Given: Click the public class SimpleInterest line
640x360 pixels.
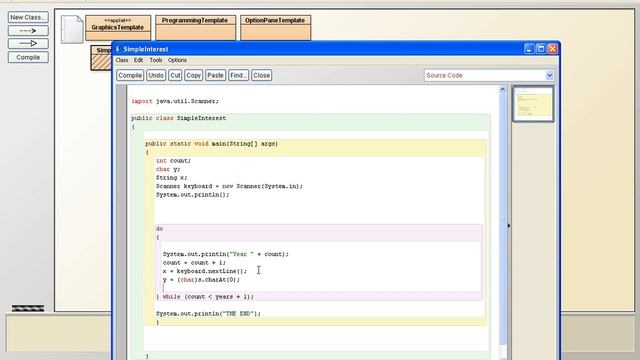Looking at the screenshot, I should tap(178, 118).
